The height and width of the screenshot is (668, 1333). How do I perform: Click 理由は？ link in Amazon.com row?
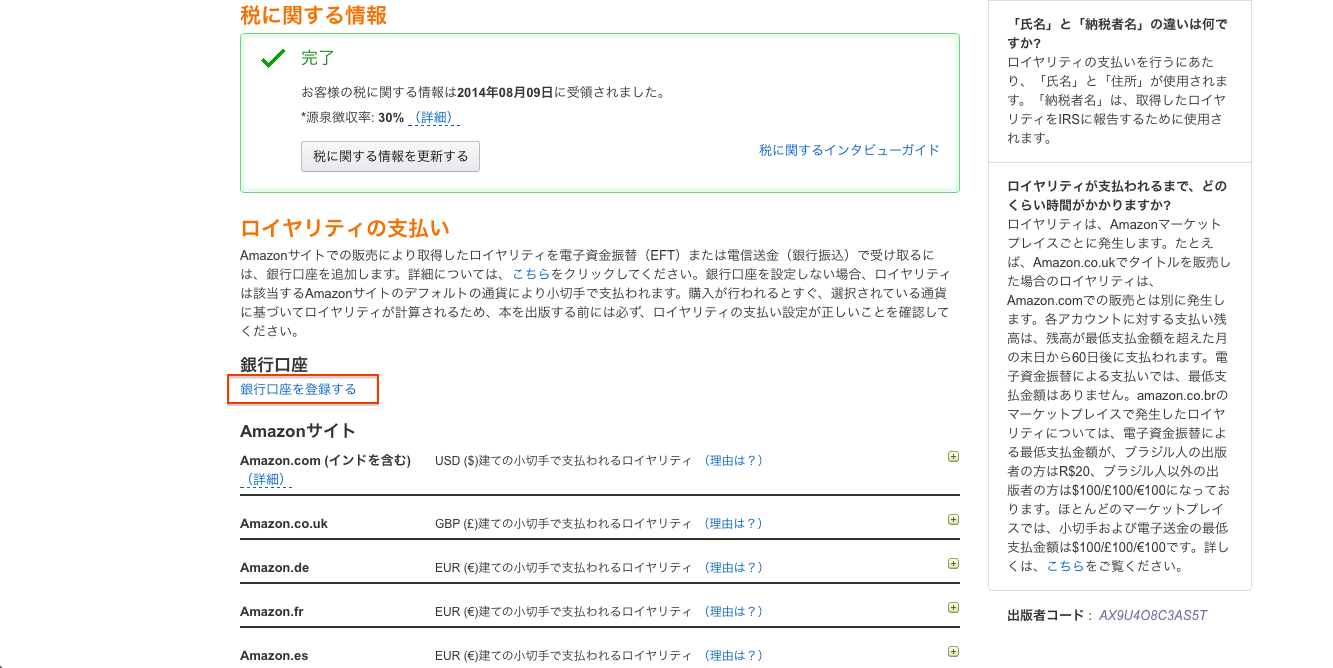click(734, 461)
